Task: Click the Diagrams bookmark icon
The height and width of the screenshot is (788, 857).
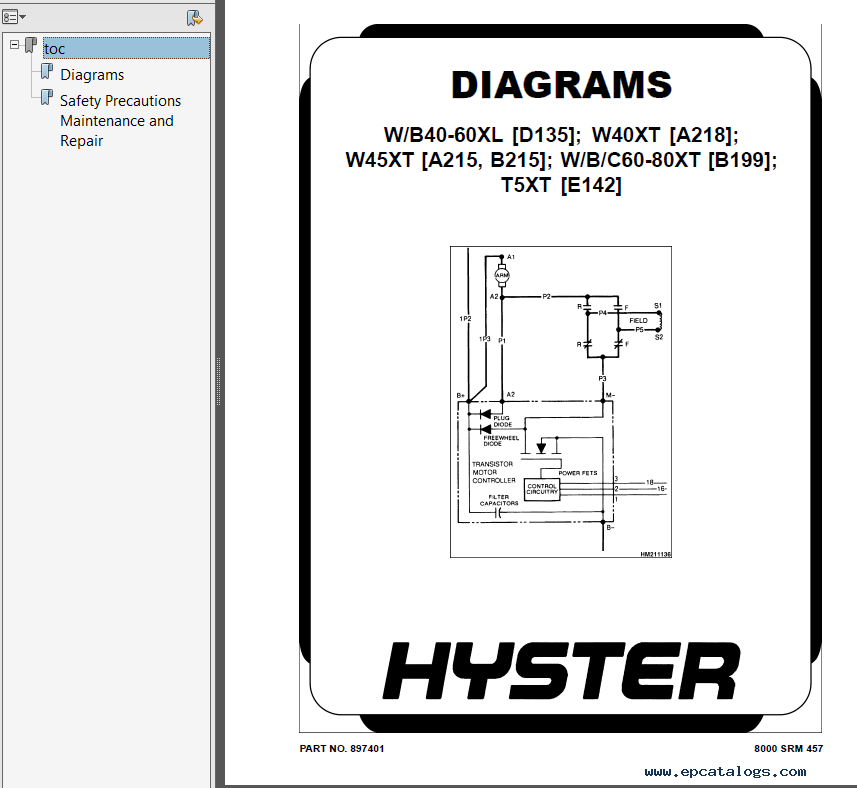Action: [x=48, y=72]
